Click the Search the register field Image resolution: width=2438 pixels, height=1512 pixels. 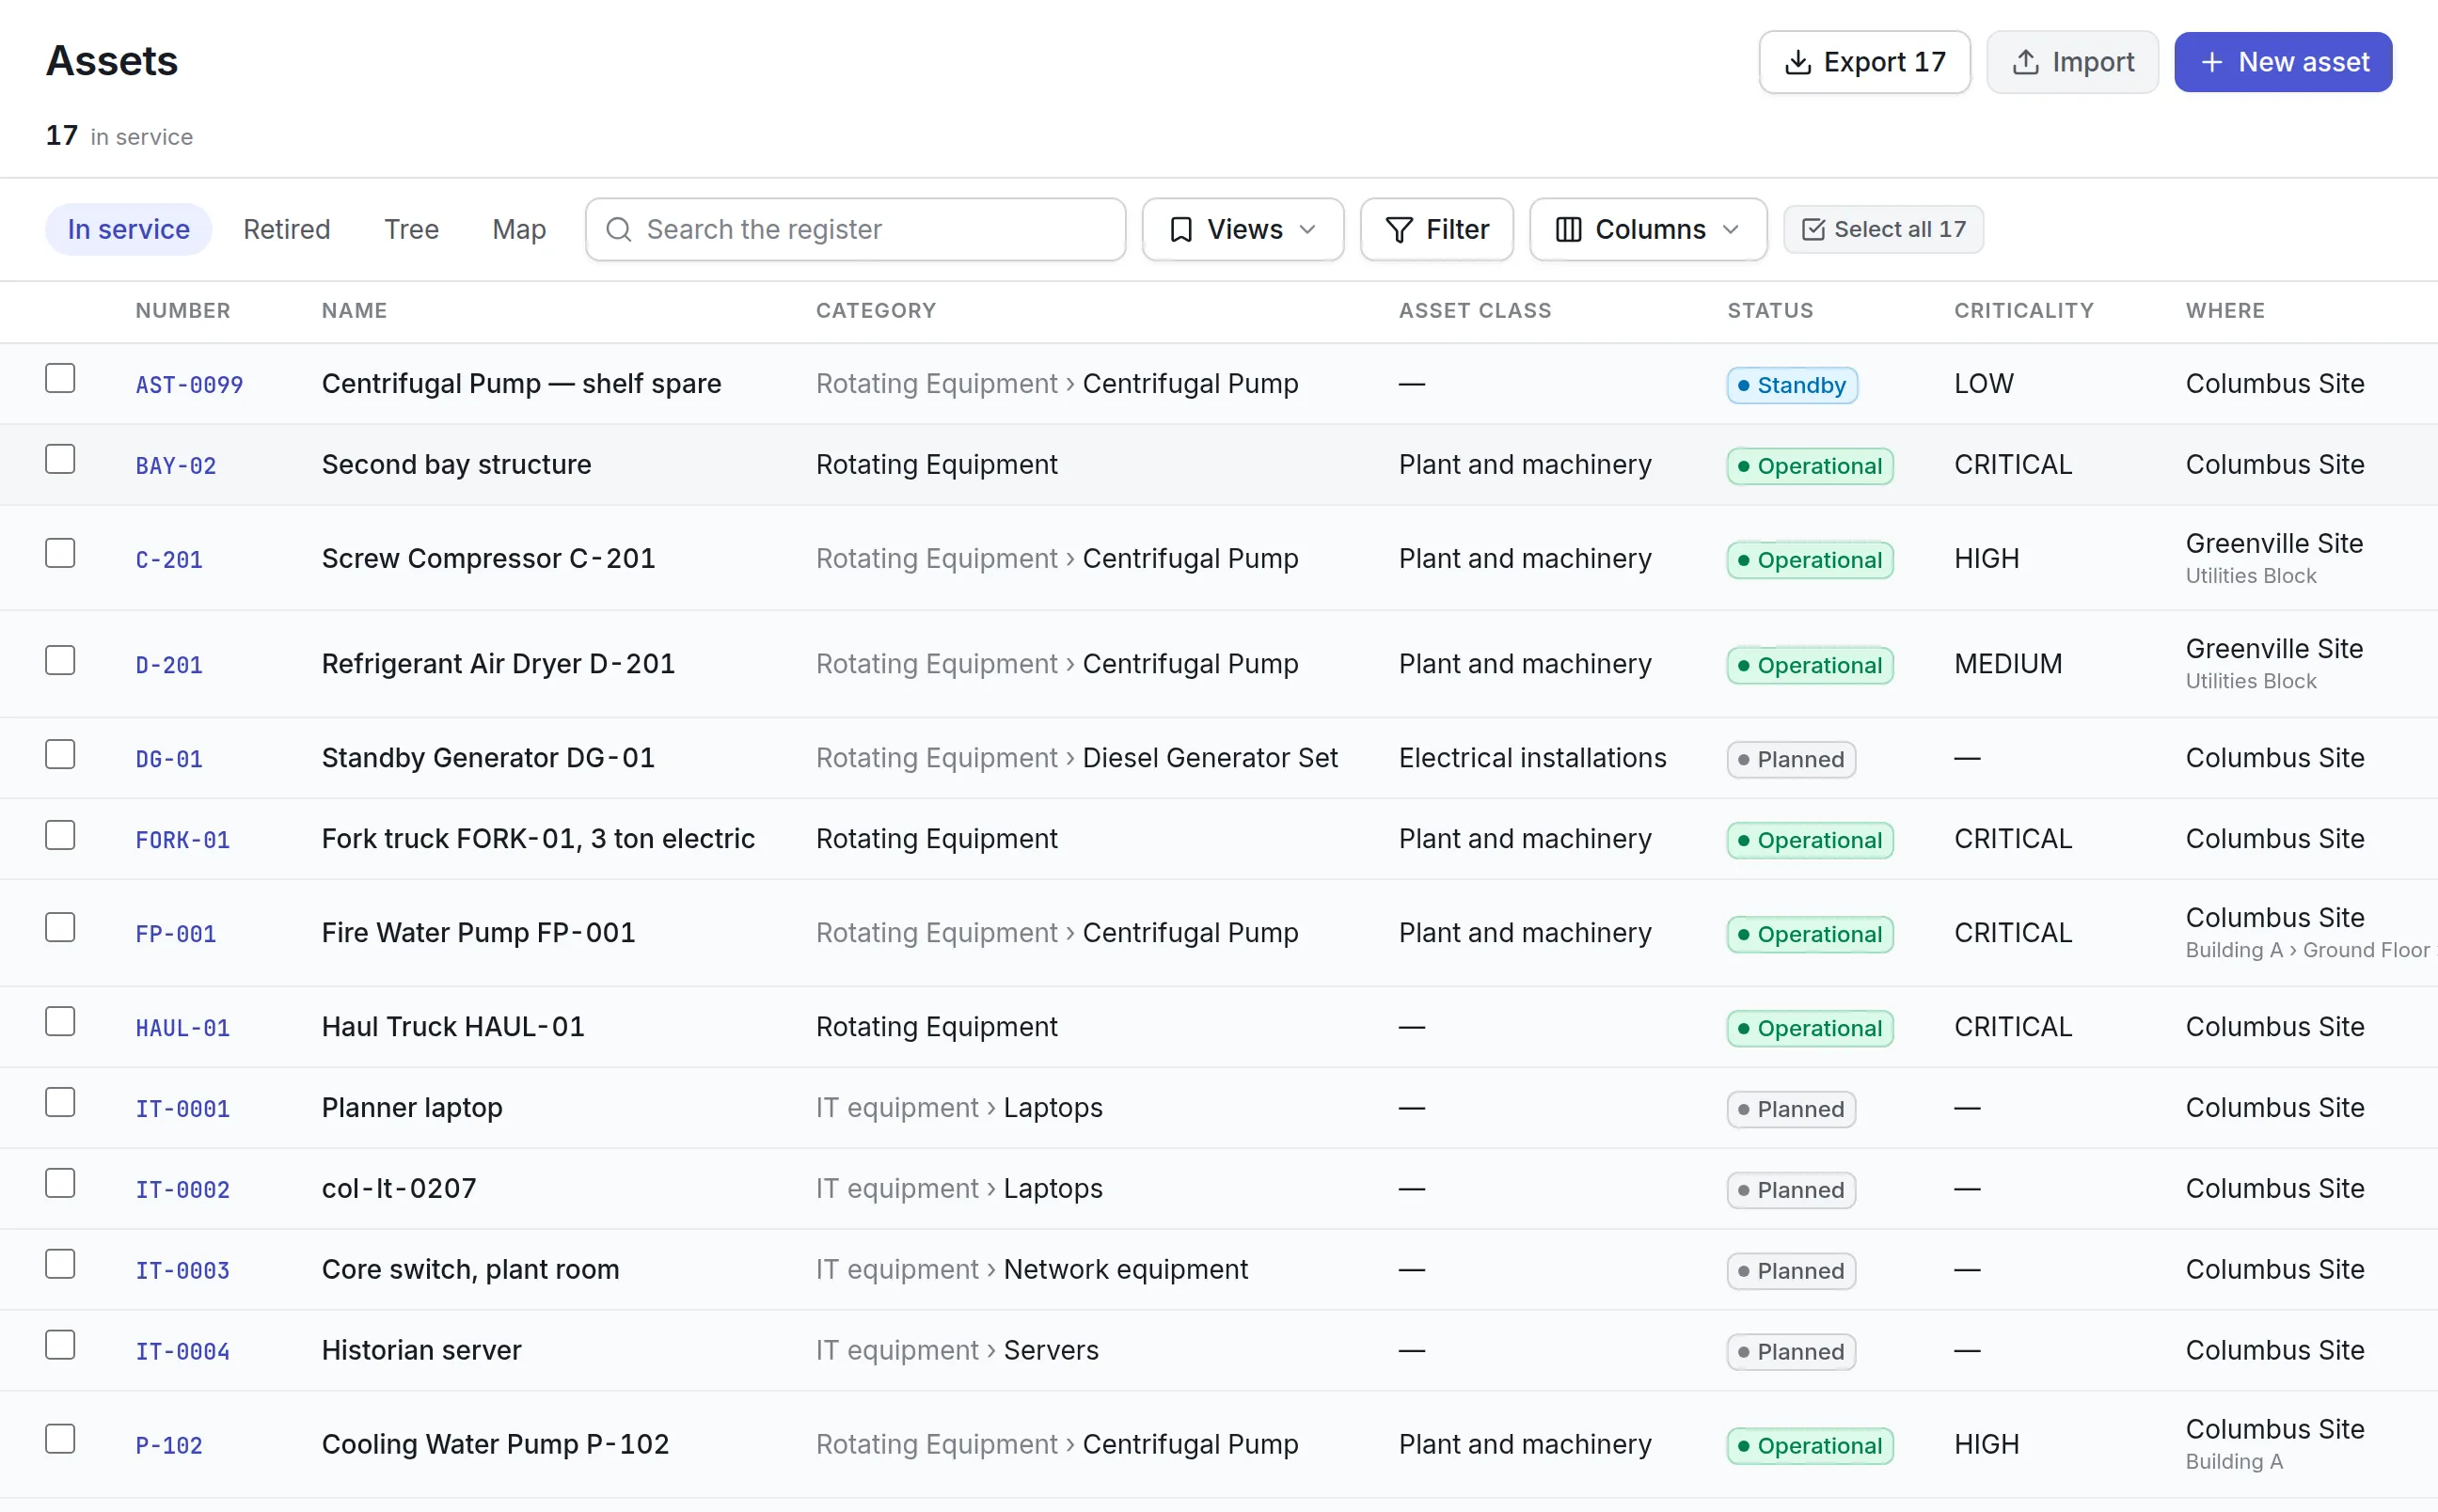tap(855, 229)
